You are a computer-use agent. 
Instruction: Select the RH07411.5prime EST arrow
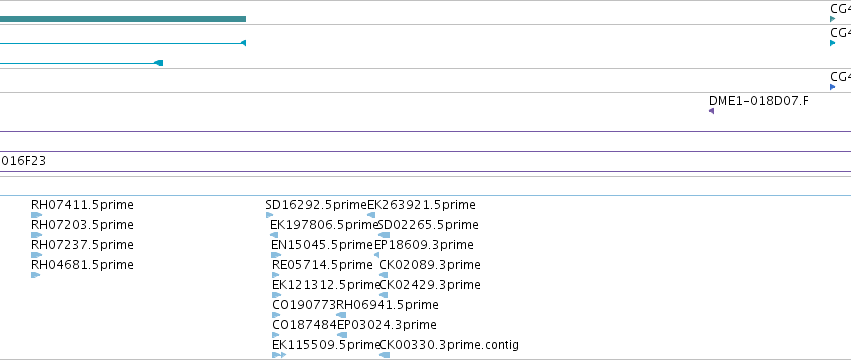(36, 215)
